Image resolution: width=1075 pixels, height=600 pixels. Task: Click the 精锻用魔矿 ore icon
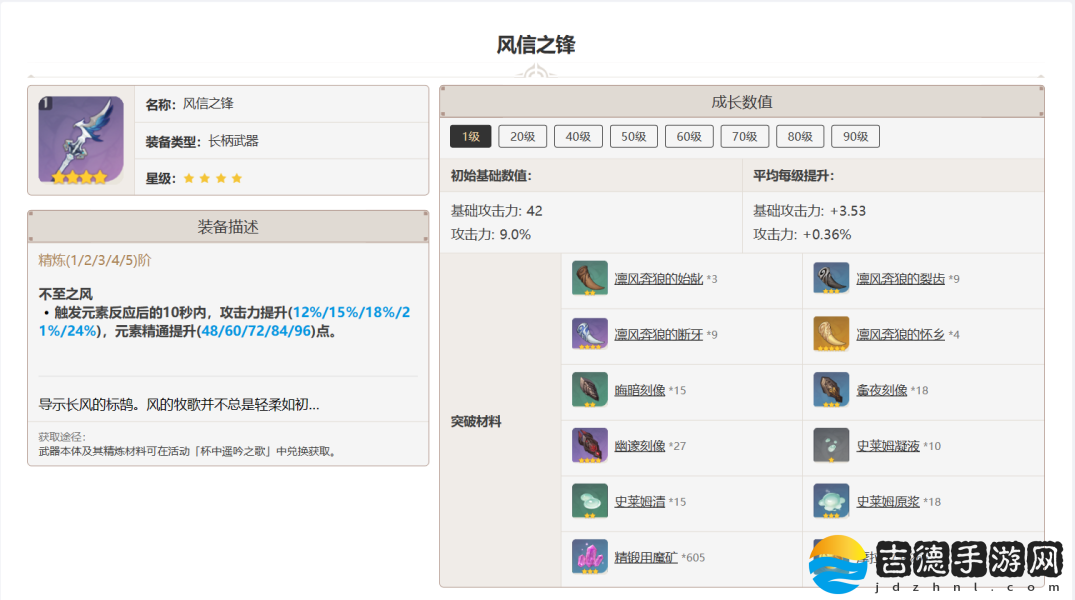590,557
